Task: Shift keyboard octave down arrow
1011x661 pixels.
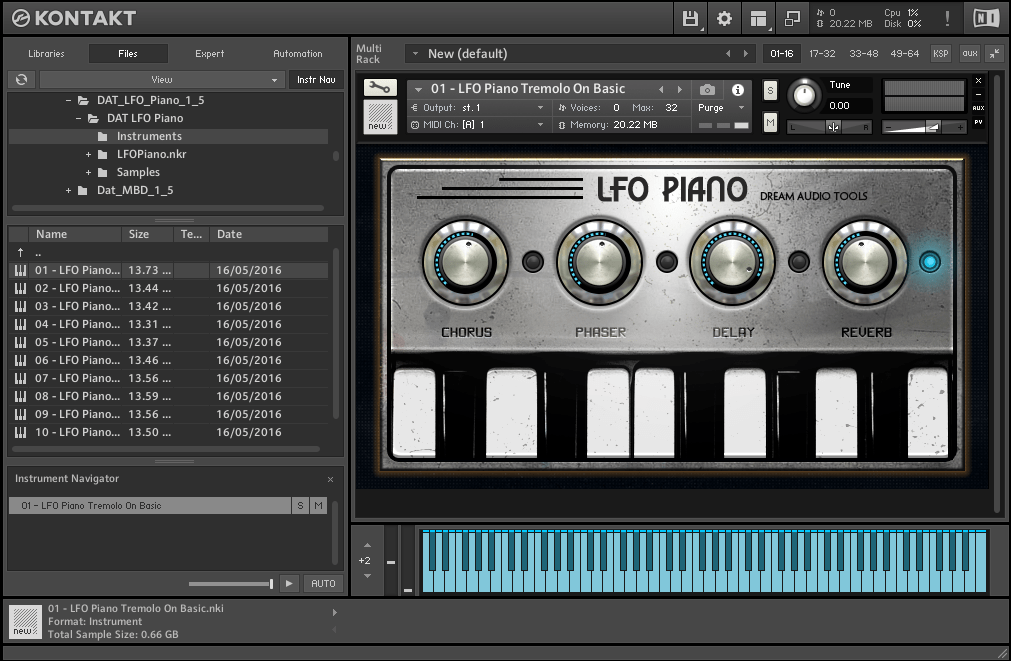Action: [x=368, y=576]
